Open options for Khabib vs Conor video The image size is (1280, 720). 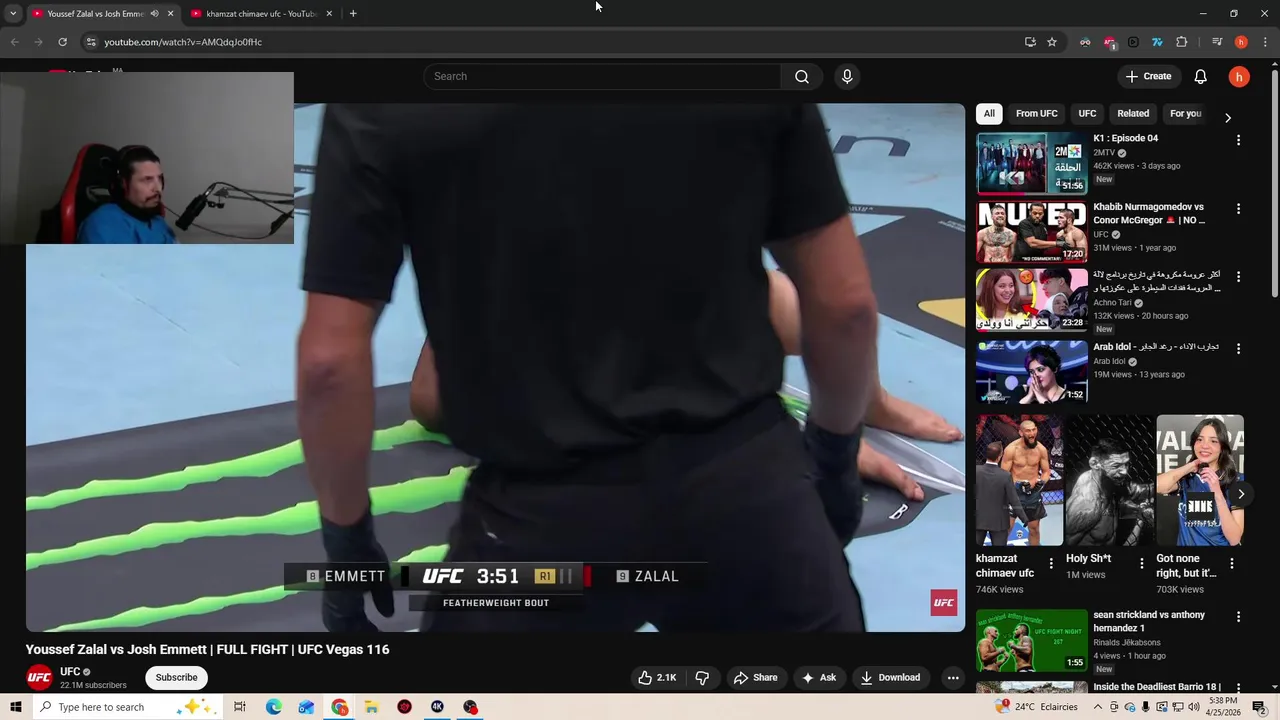[x=1238, y=209]
